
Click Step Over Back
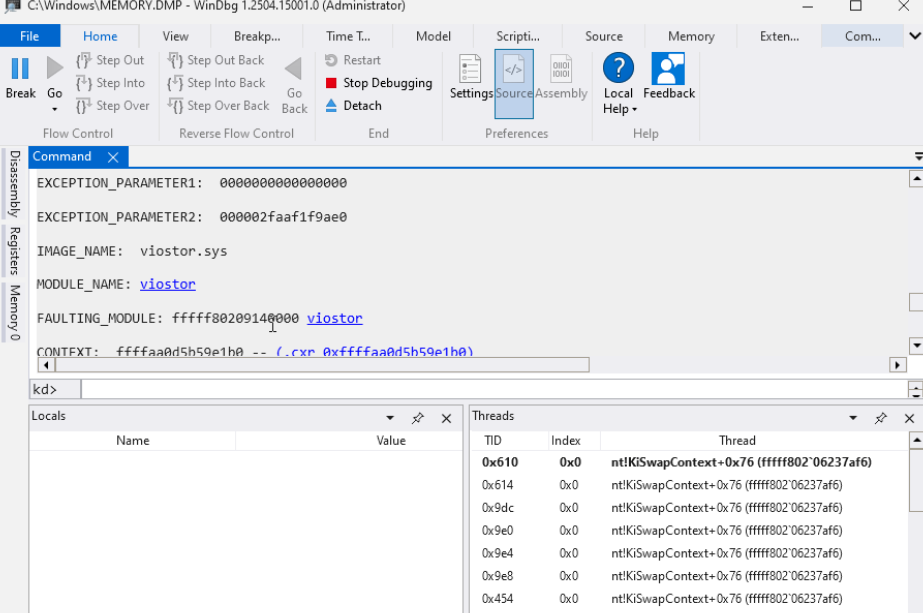tap(218, 106)
